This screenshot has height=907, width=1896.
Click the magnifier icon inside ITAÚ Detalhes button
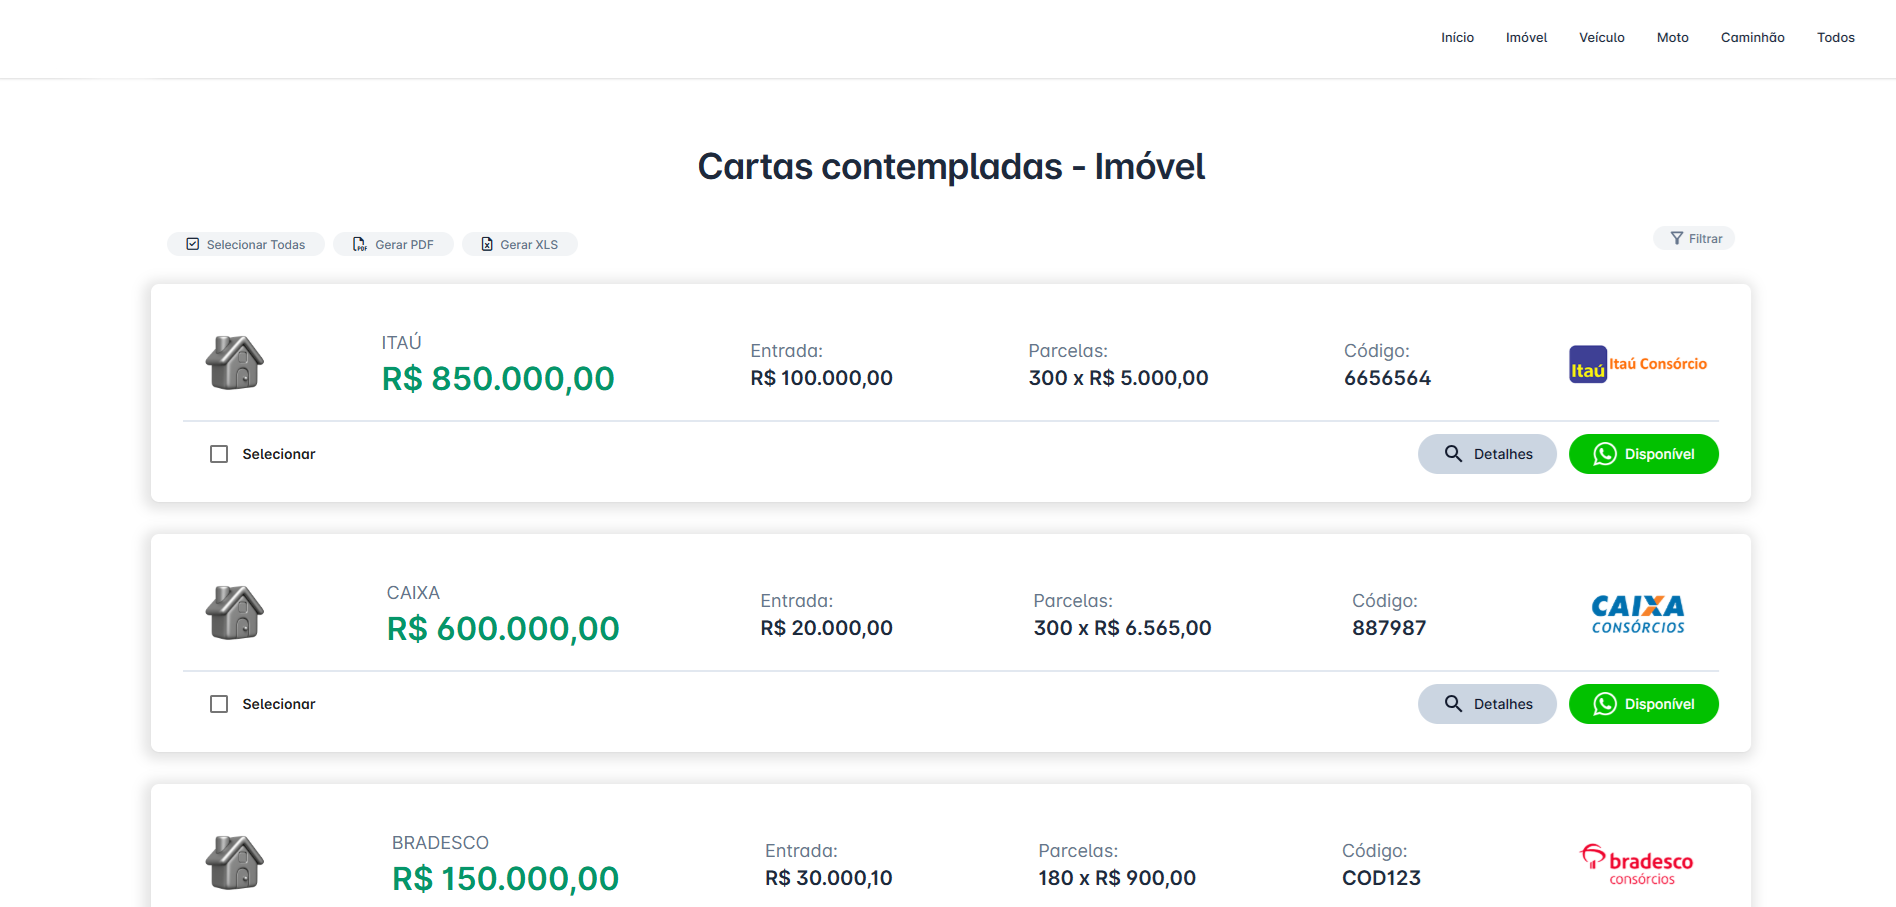[1454, 454]
